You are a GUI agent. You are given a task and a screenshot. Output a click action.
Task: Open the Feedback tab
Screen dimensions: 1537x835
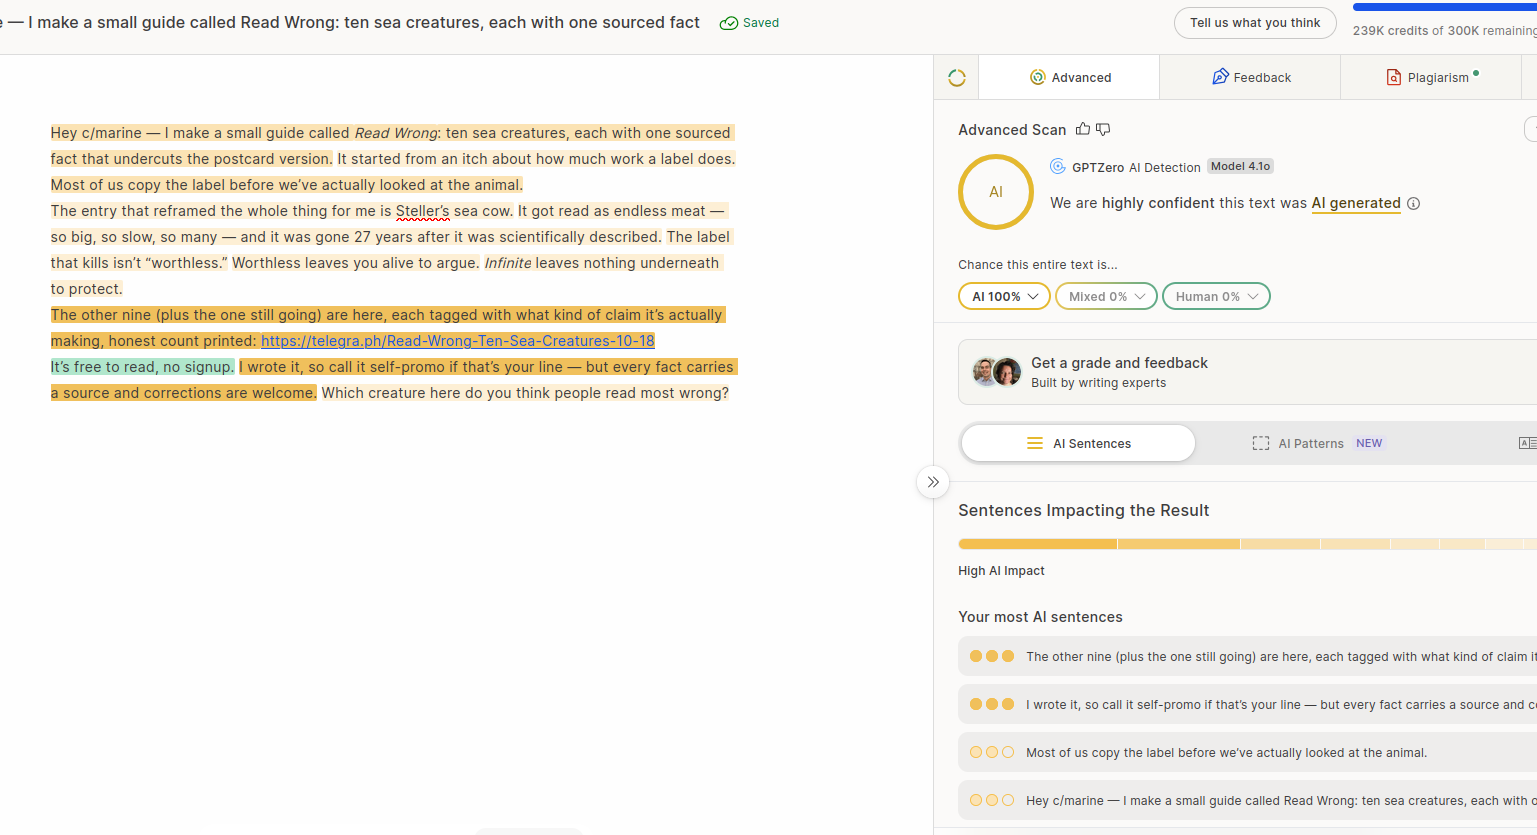[1250, 78]
